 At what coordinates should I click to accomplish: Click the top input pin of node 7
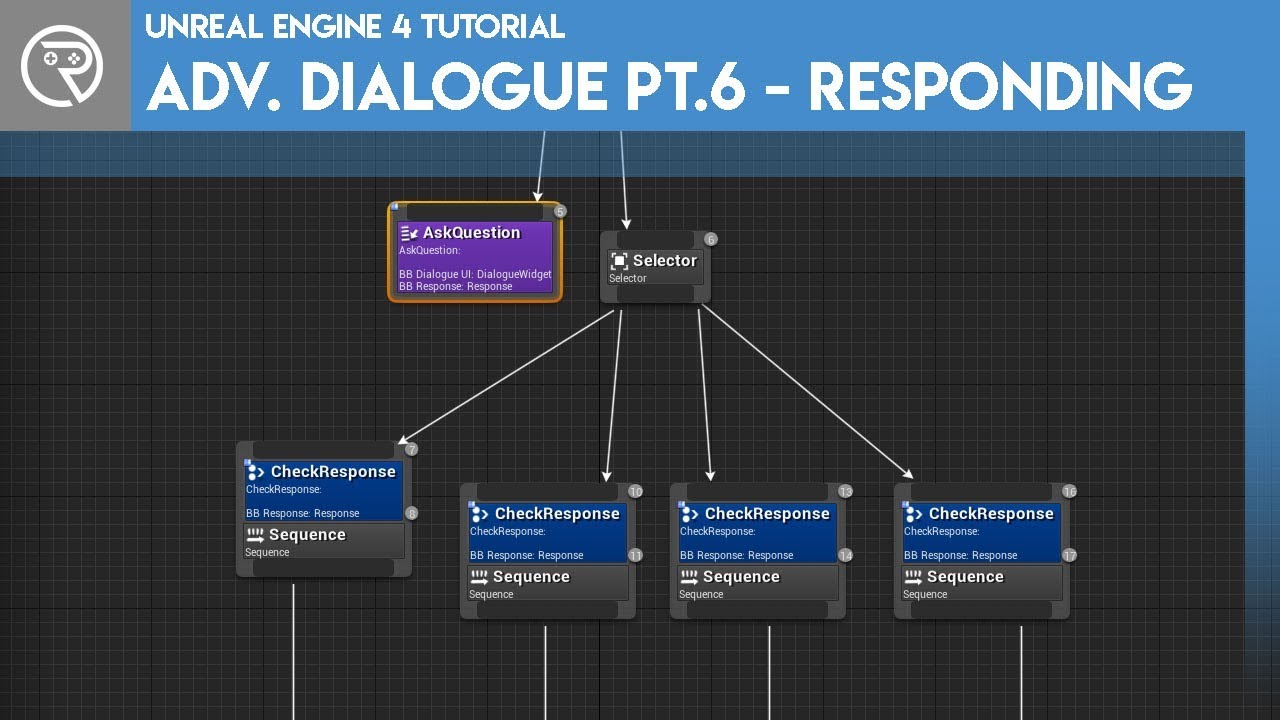click(x=323, y=450)
